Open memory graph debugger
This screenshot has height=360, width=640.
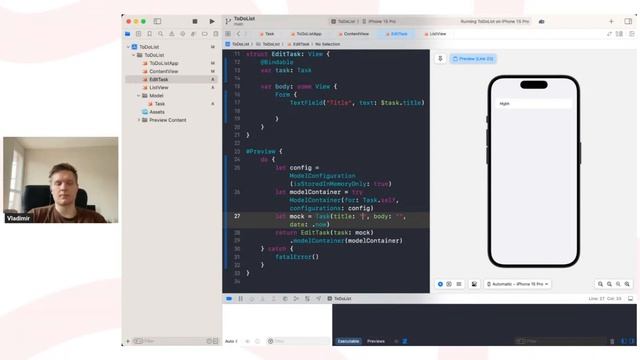[x=296, y=299]
